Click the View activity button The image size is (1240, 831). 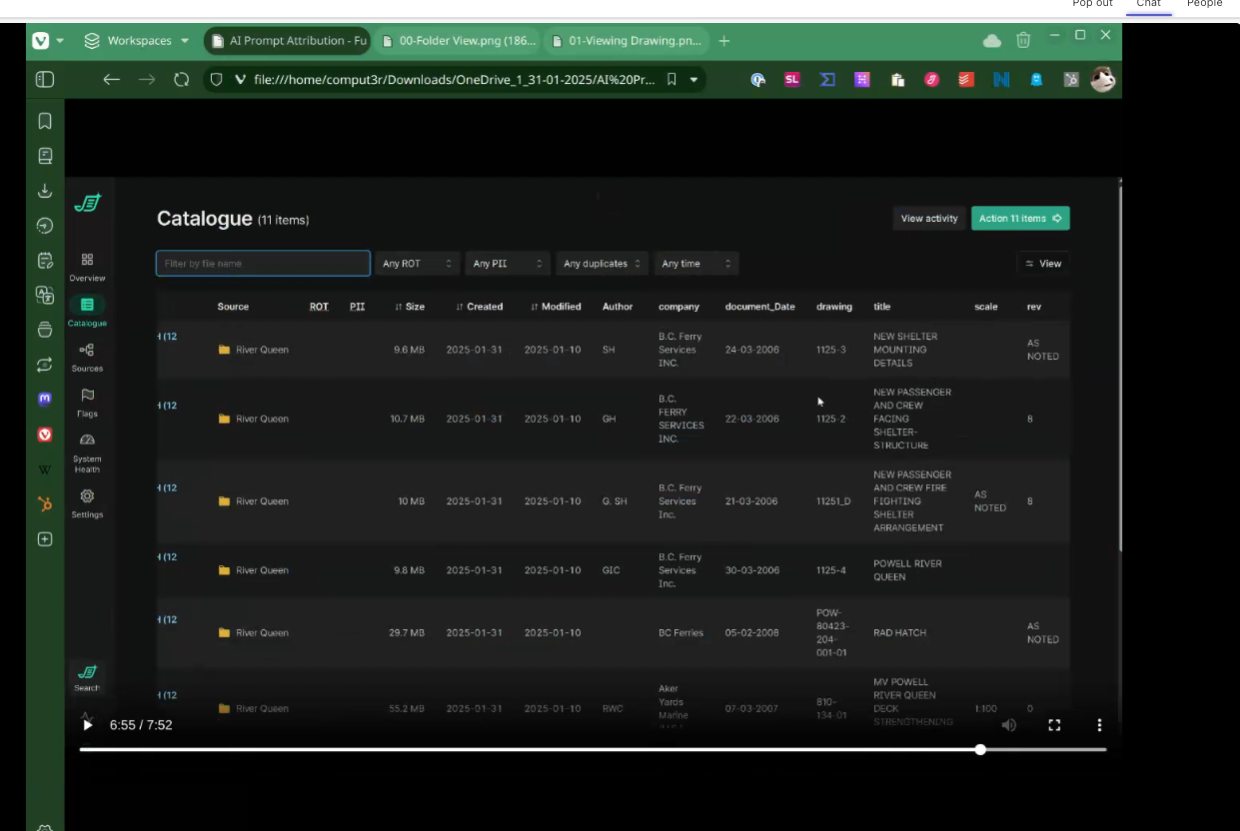click(x=928, y=218)
